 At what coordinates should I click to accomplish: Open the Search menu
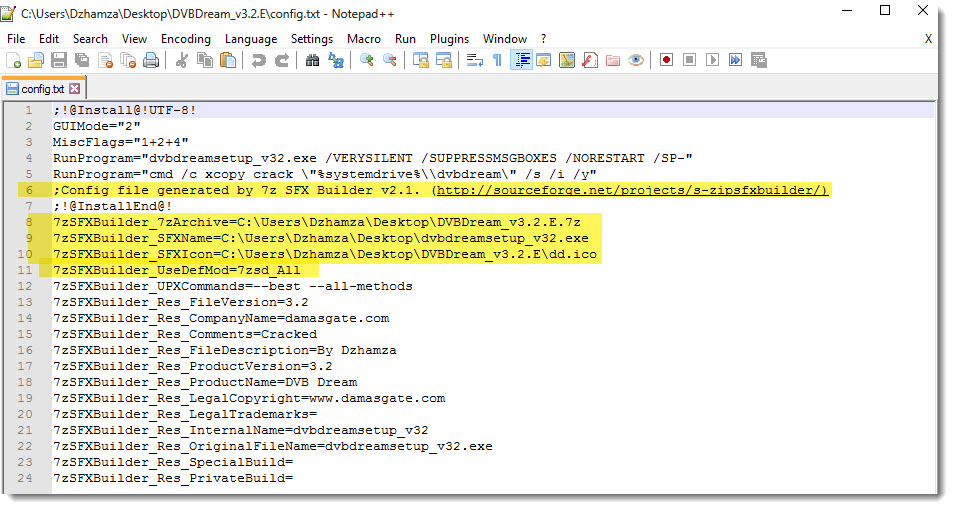click(x=90, y=39)
